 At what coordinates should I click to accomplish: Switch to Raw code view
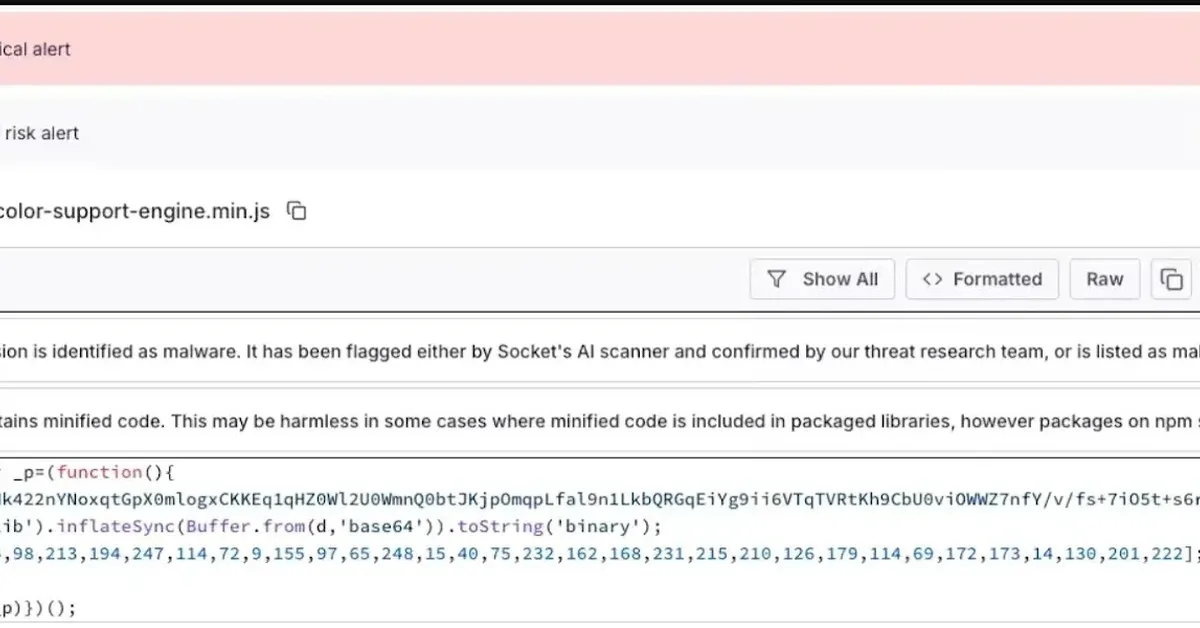[1104, 279]
